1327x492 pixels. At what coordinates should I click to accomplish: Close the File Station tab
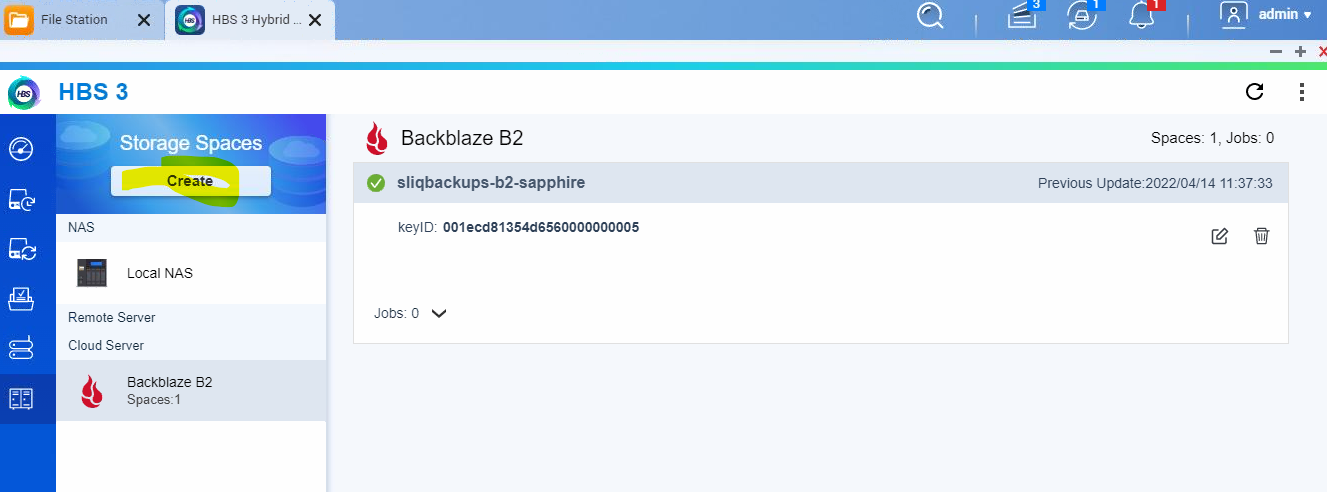pyautogui.click(x=145, y=20)
